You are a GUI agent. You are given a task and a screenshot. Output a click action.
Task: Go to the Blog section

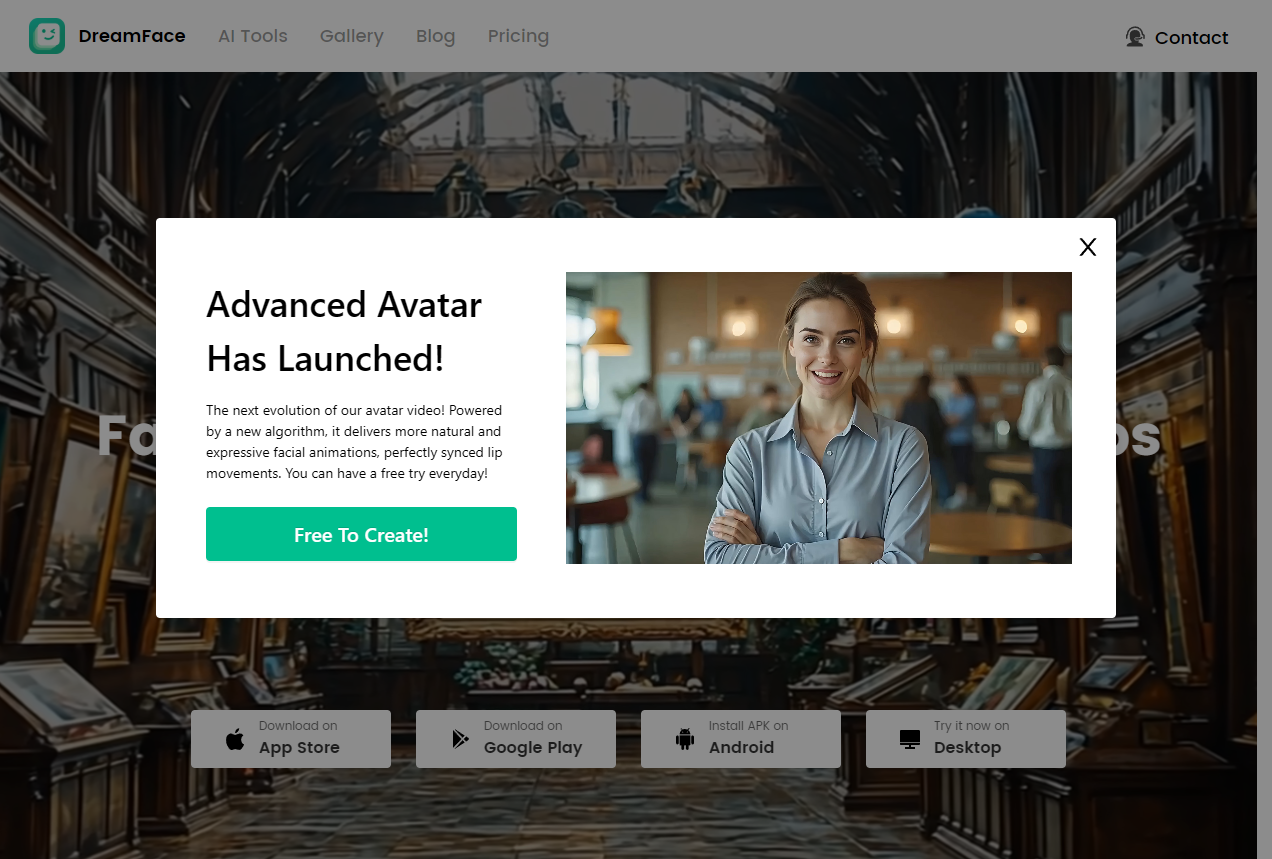tap(436, 36)
